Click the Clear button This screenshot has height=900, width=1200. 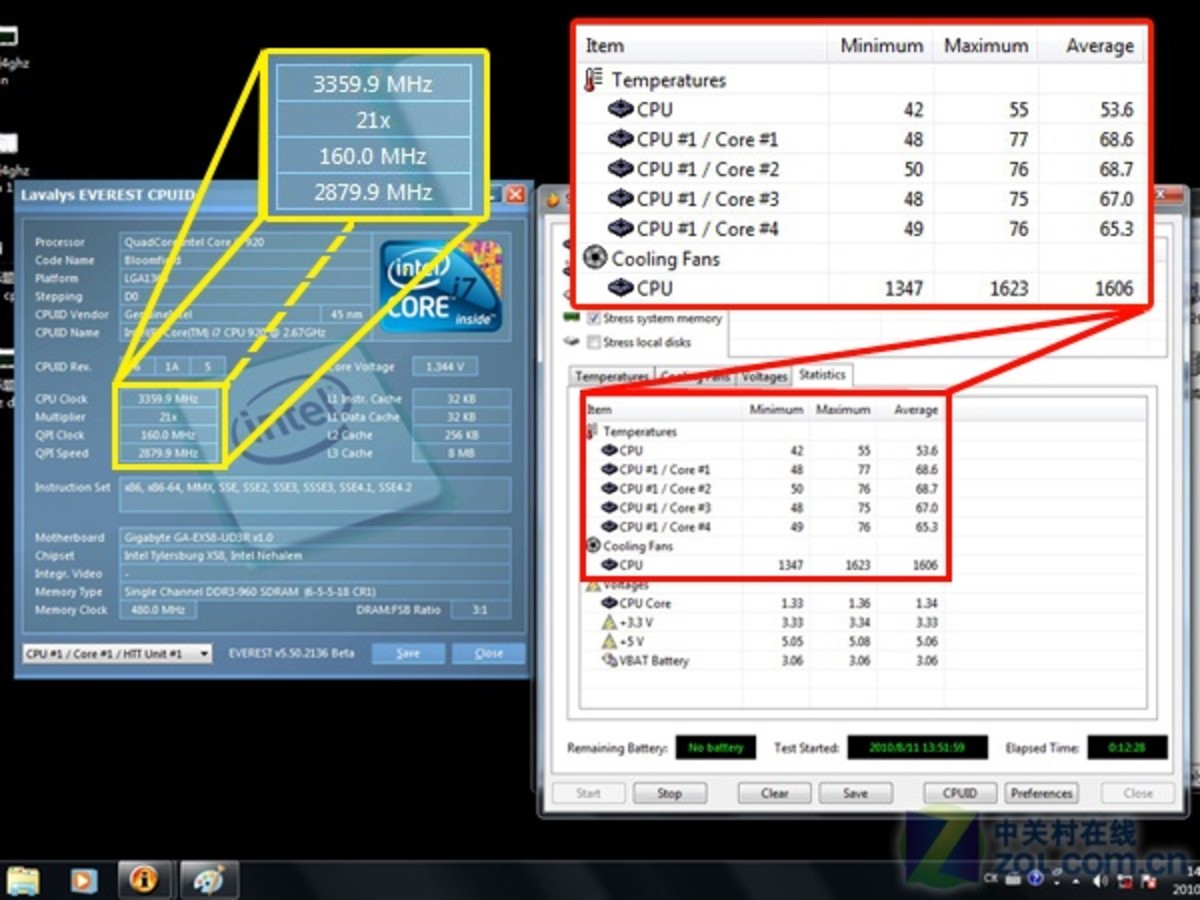point(774,793)
